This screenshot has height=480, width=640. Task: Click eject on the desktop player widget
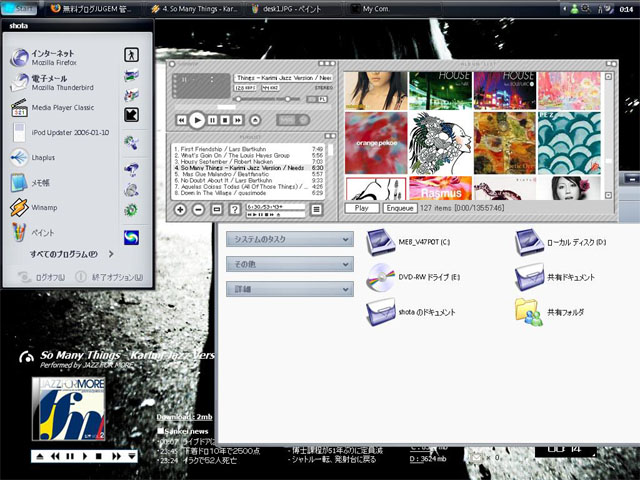click(x=40, y=456)
